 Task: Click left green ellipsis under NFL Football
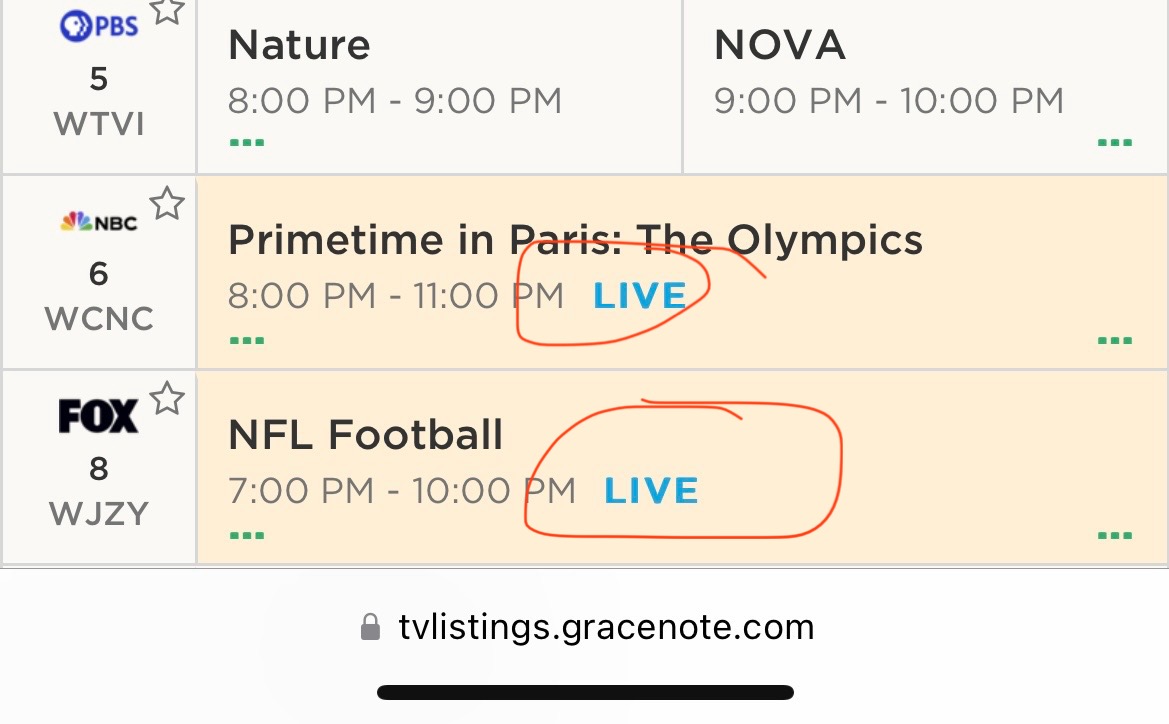(x=246, y=535)
